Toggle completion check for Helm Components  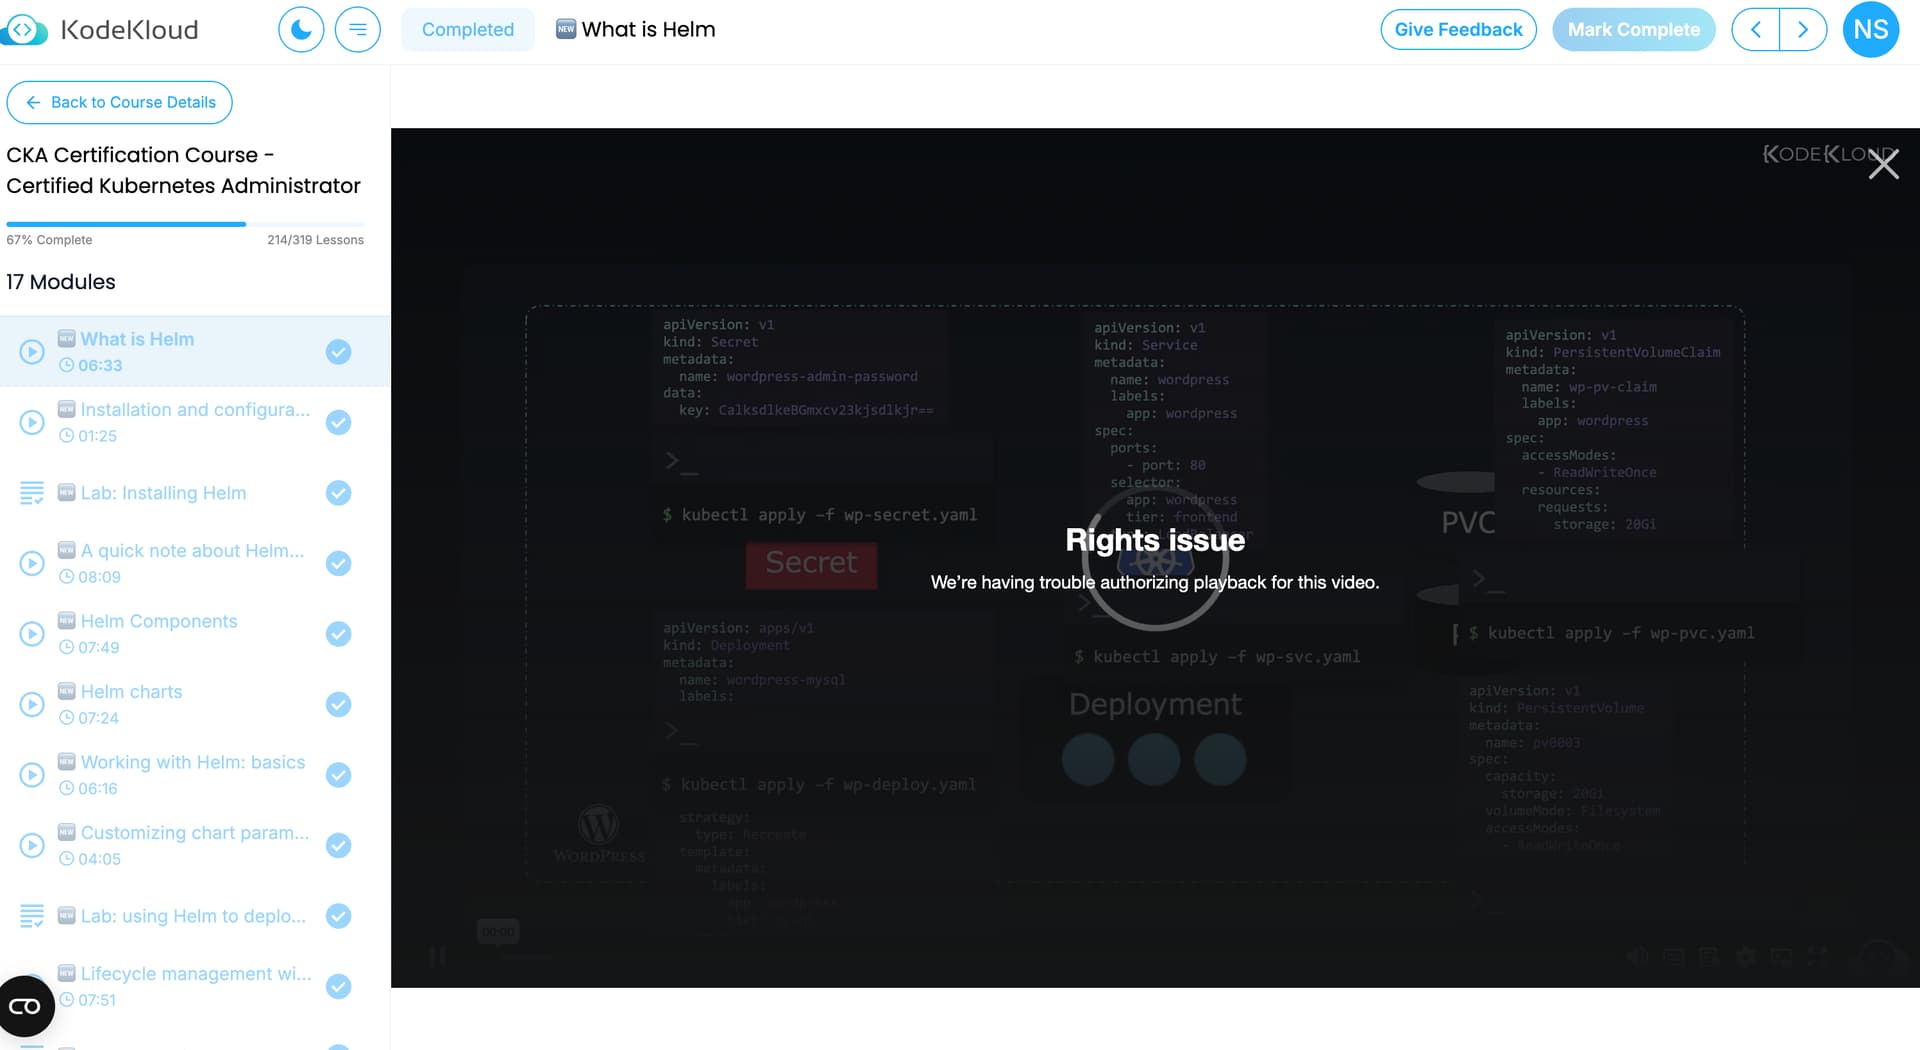339,634
